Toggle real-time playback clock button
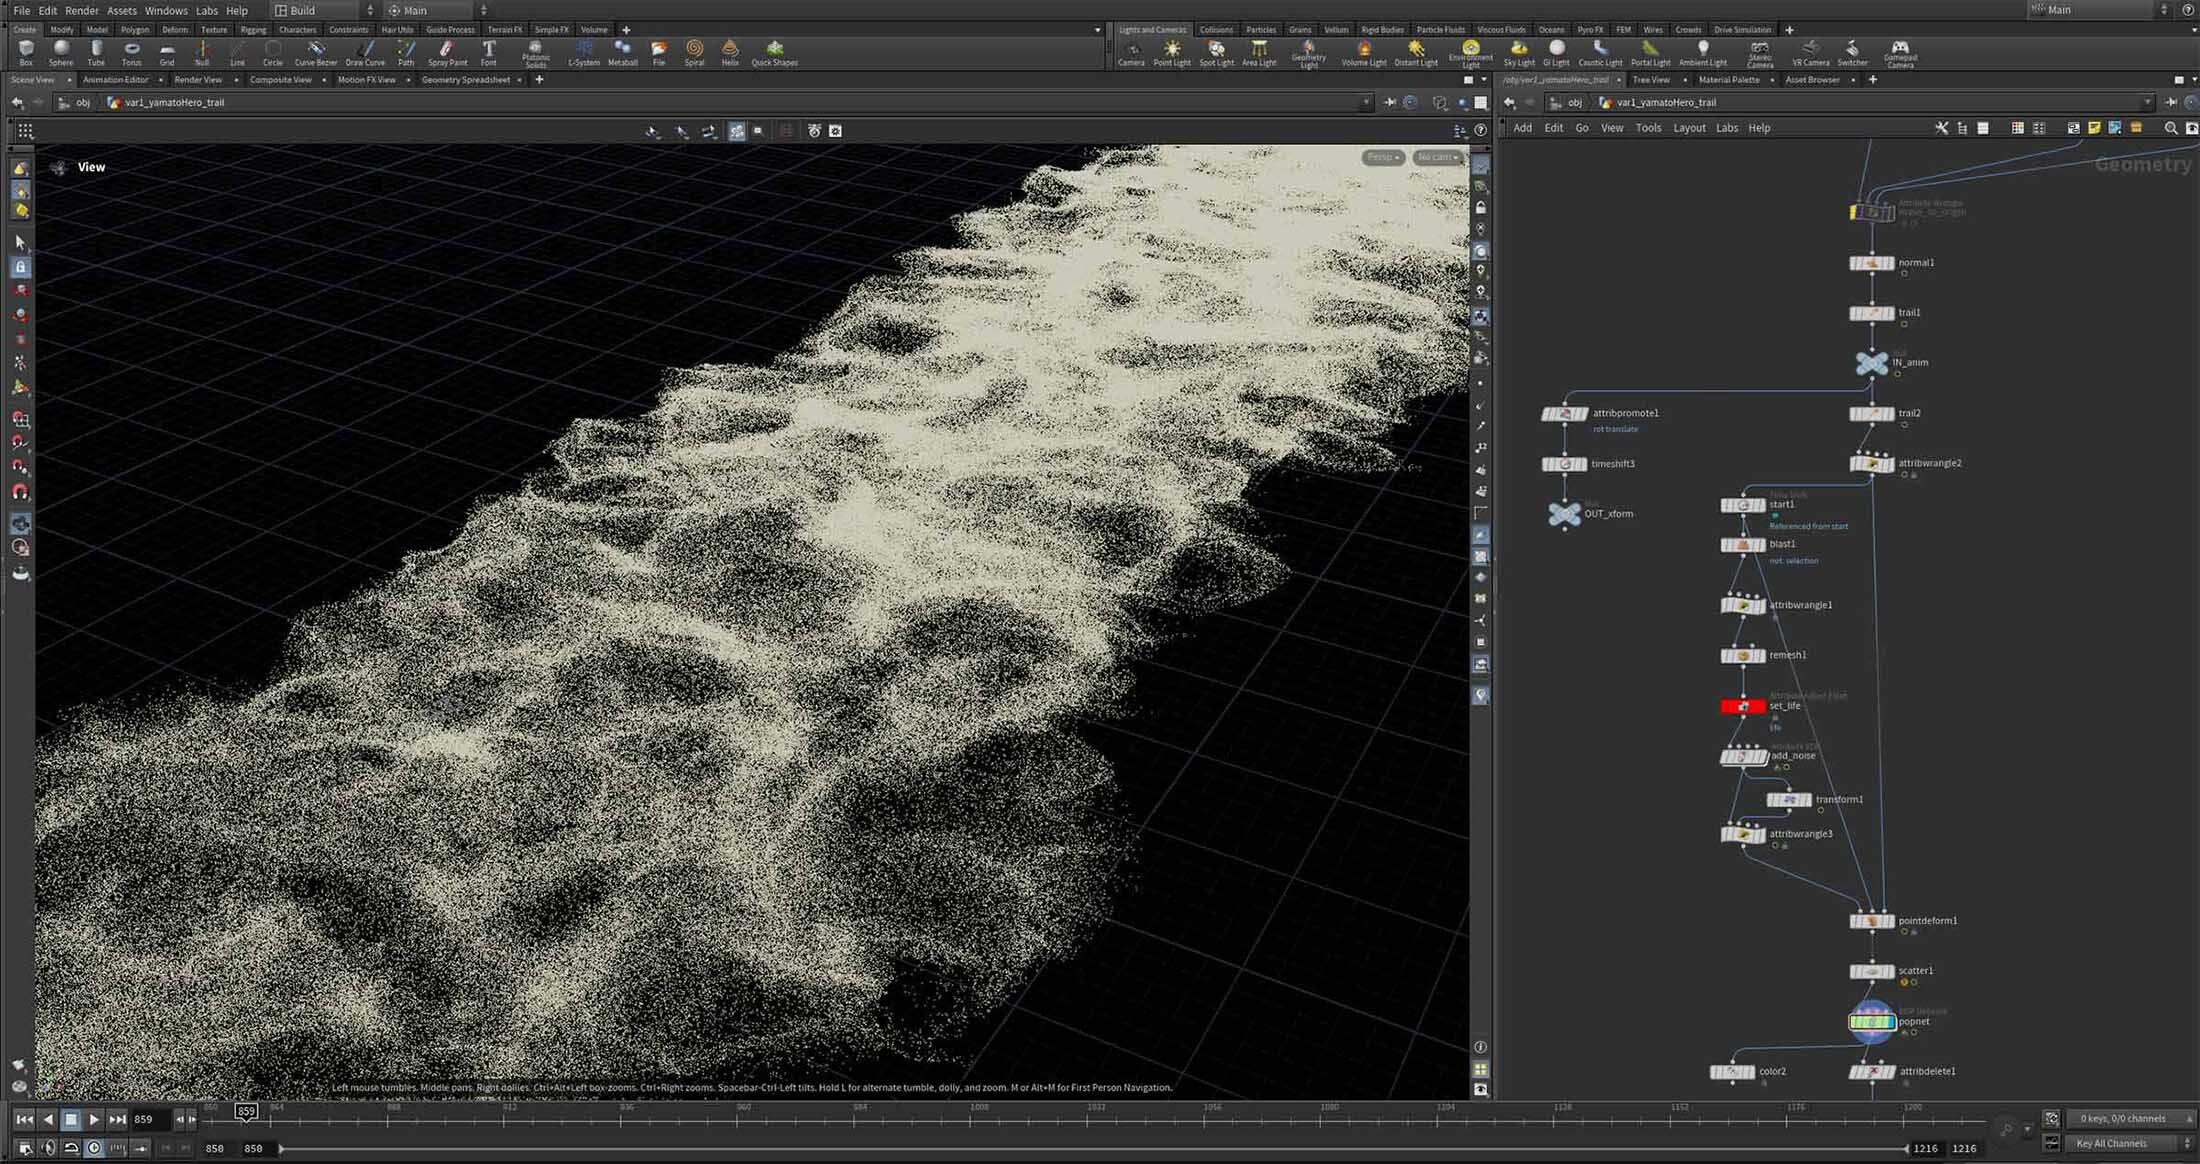This screenshot has width=2200, height=1164. [94, 1148]
